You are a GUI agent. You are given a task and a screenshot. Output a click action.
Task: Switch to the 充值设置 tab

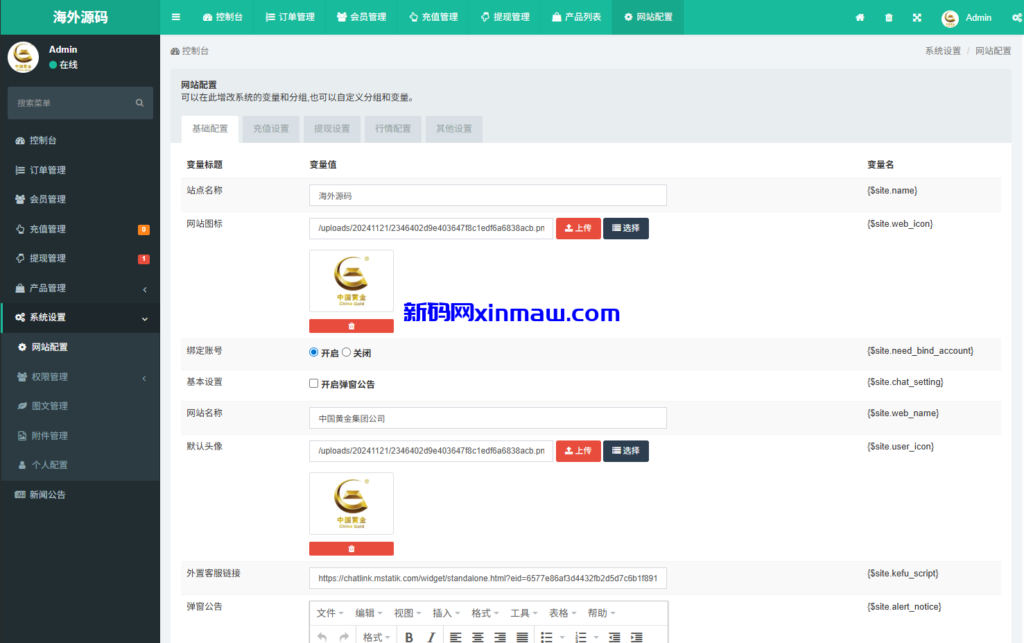point(270,128)
